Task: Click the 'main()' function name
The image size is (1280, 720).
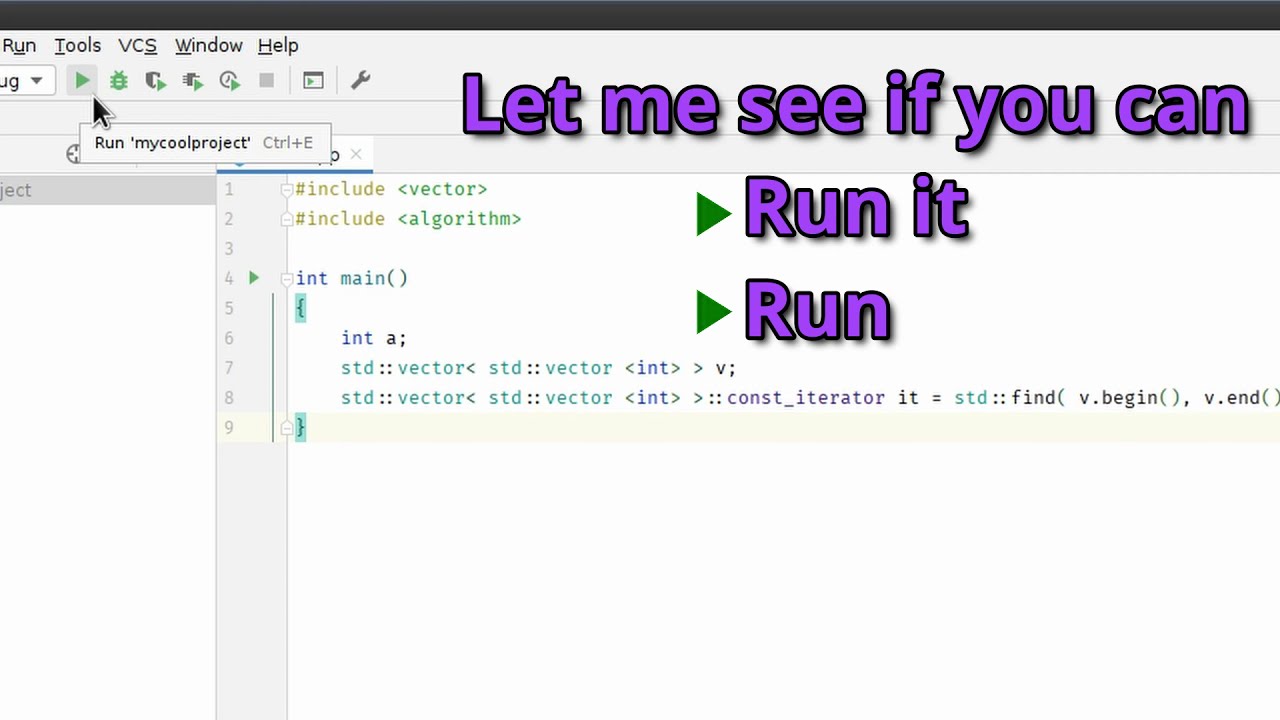Action: tap(374, 279)
